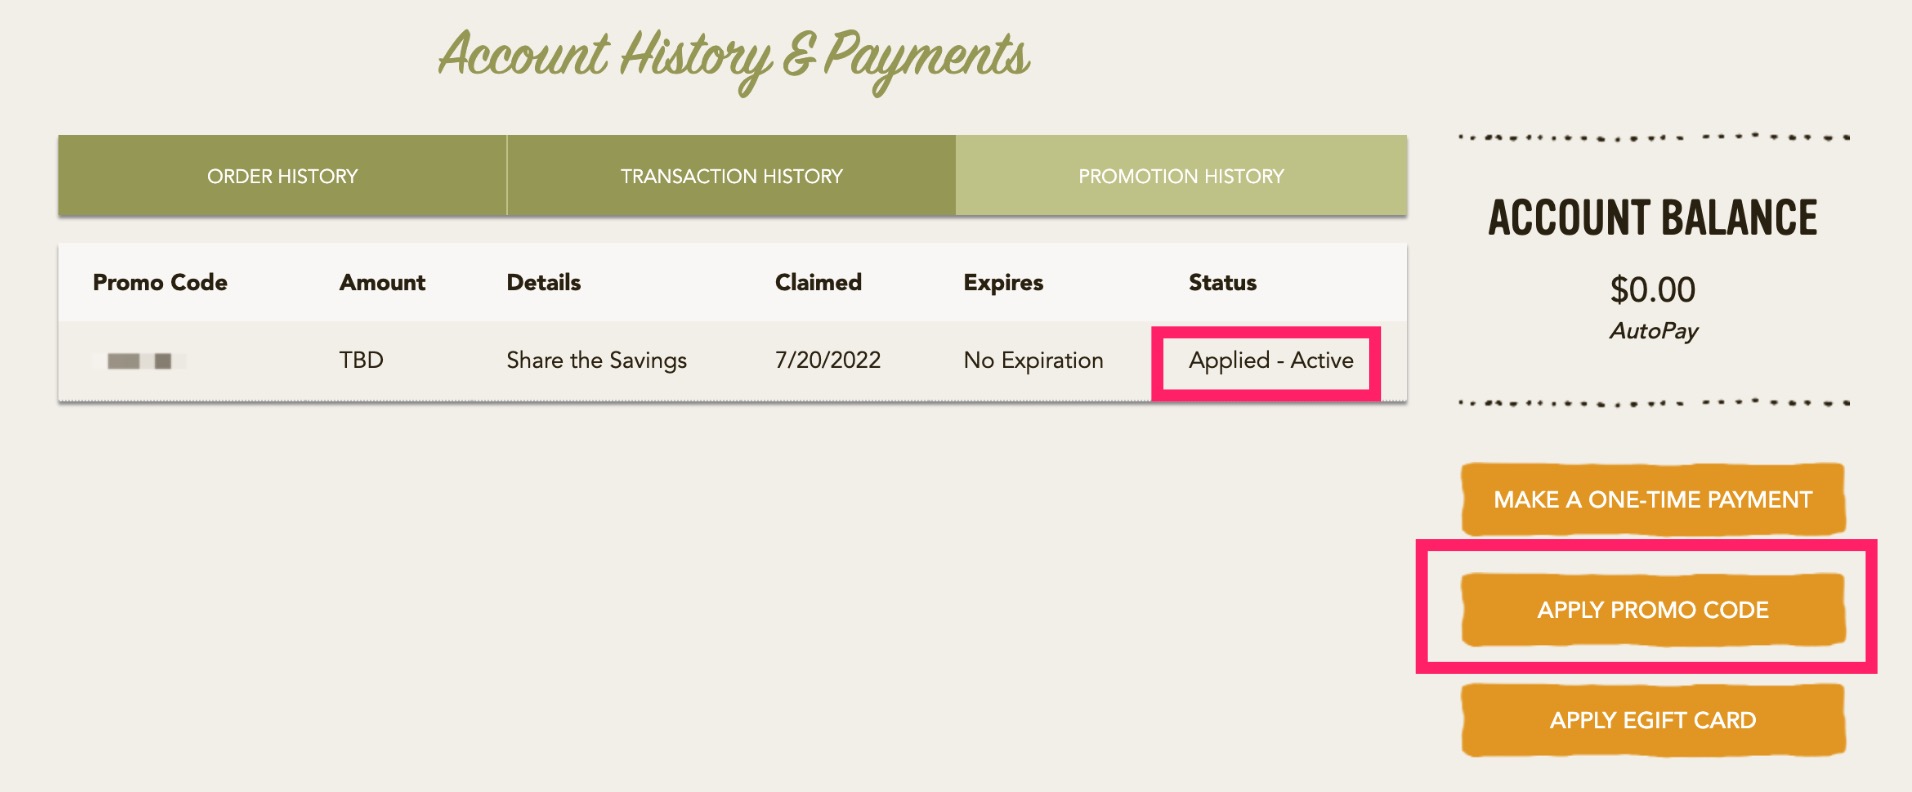Click the AutoPay label under the balance
The image size is (1912, 792).
(x=1653, y=331)
